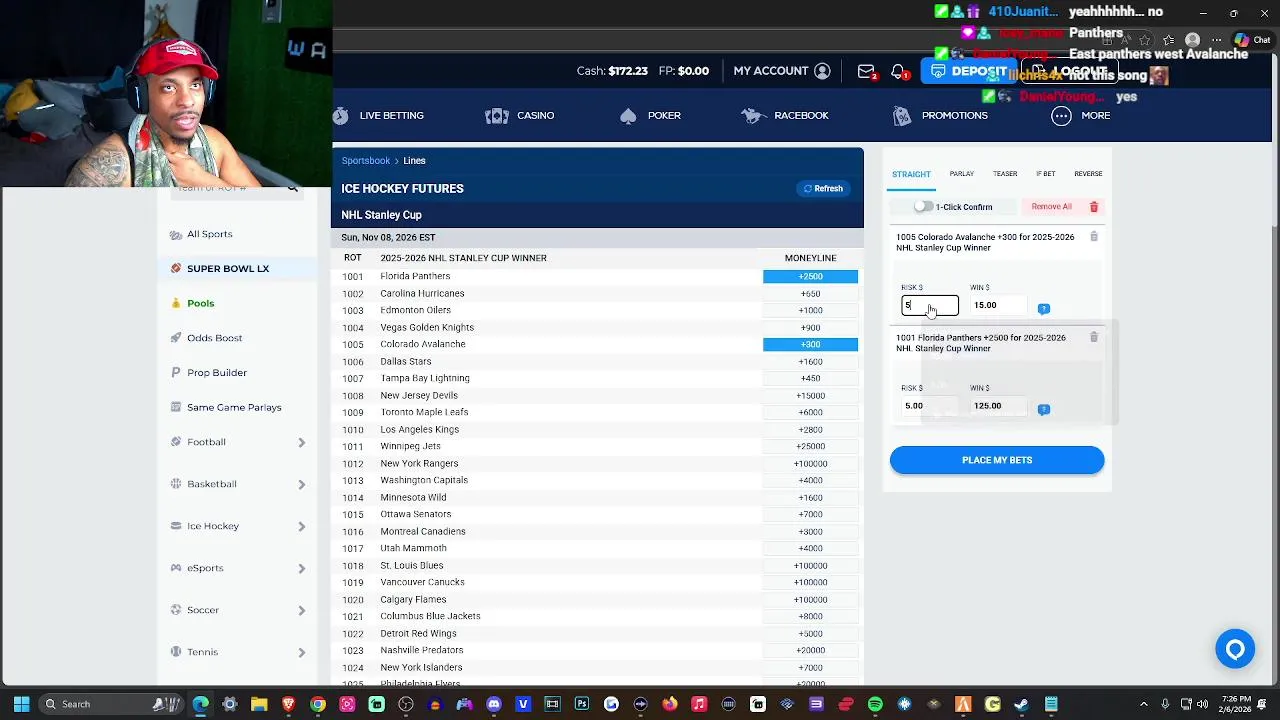1280x720 pixels.
Task: Open SUPER BOWL LX in the sidebar
Action: [227, 269]
